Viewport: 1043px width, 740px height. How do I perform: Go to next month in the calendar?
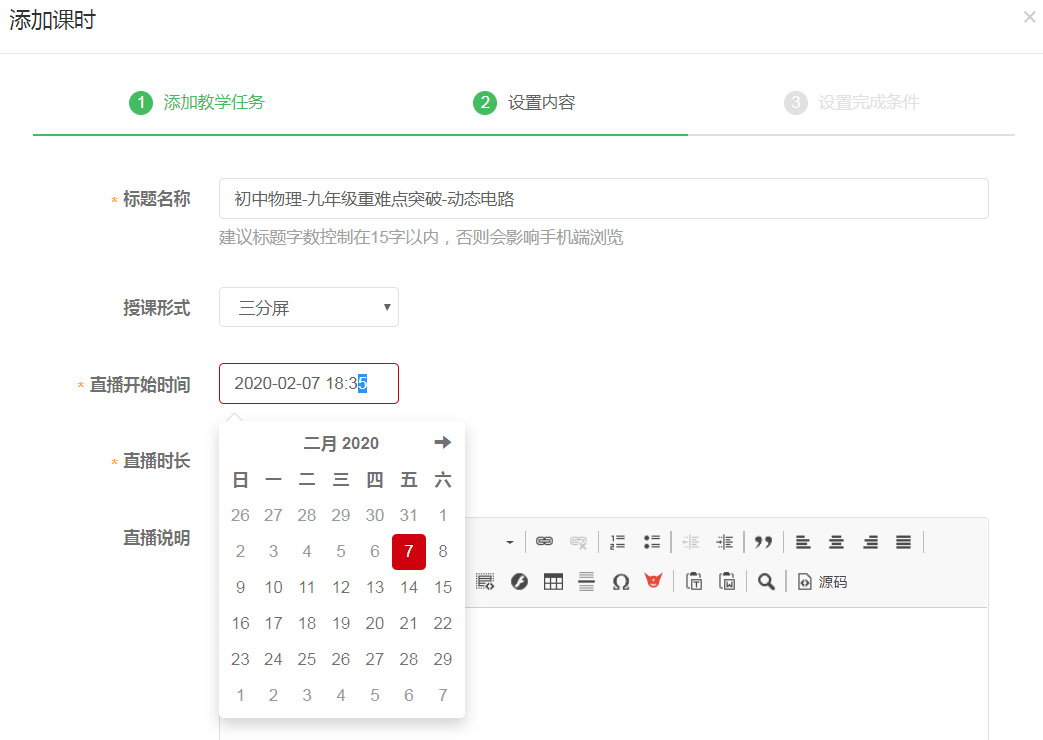click(442, 443)
